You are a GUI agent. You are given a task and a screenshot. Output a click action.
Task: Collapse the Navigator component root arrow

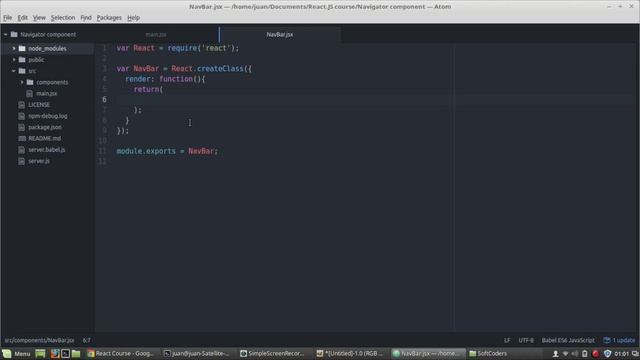click(x=6, y=35)
